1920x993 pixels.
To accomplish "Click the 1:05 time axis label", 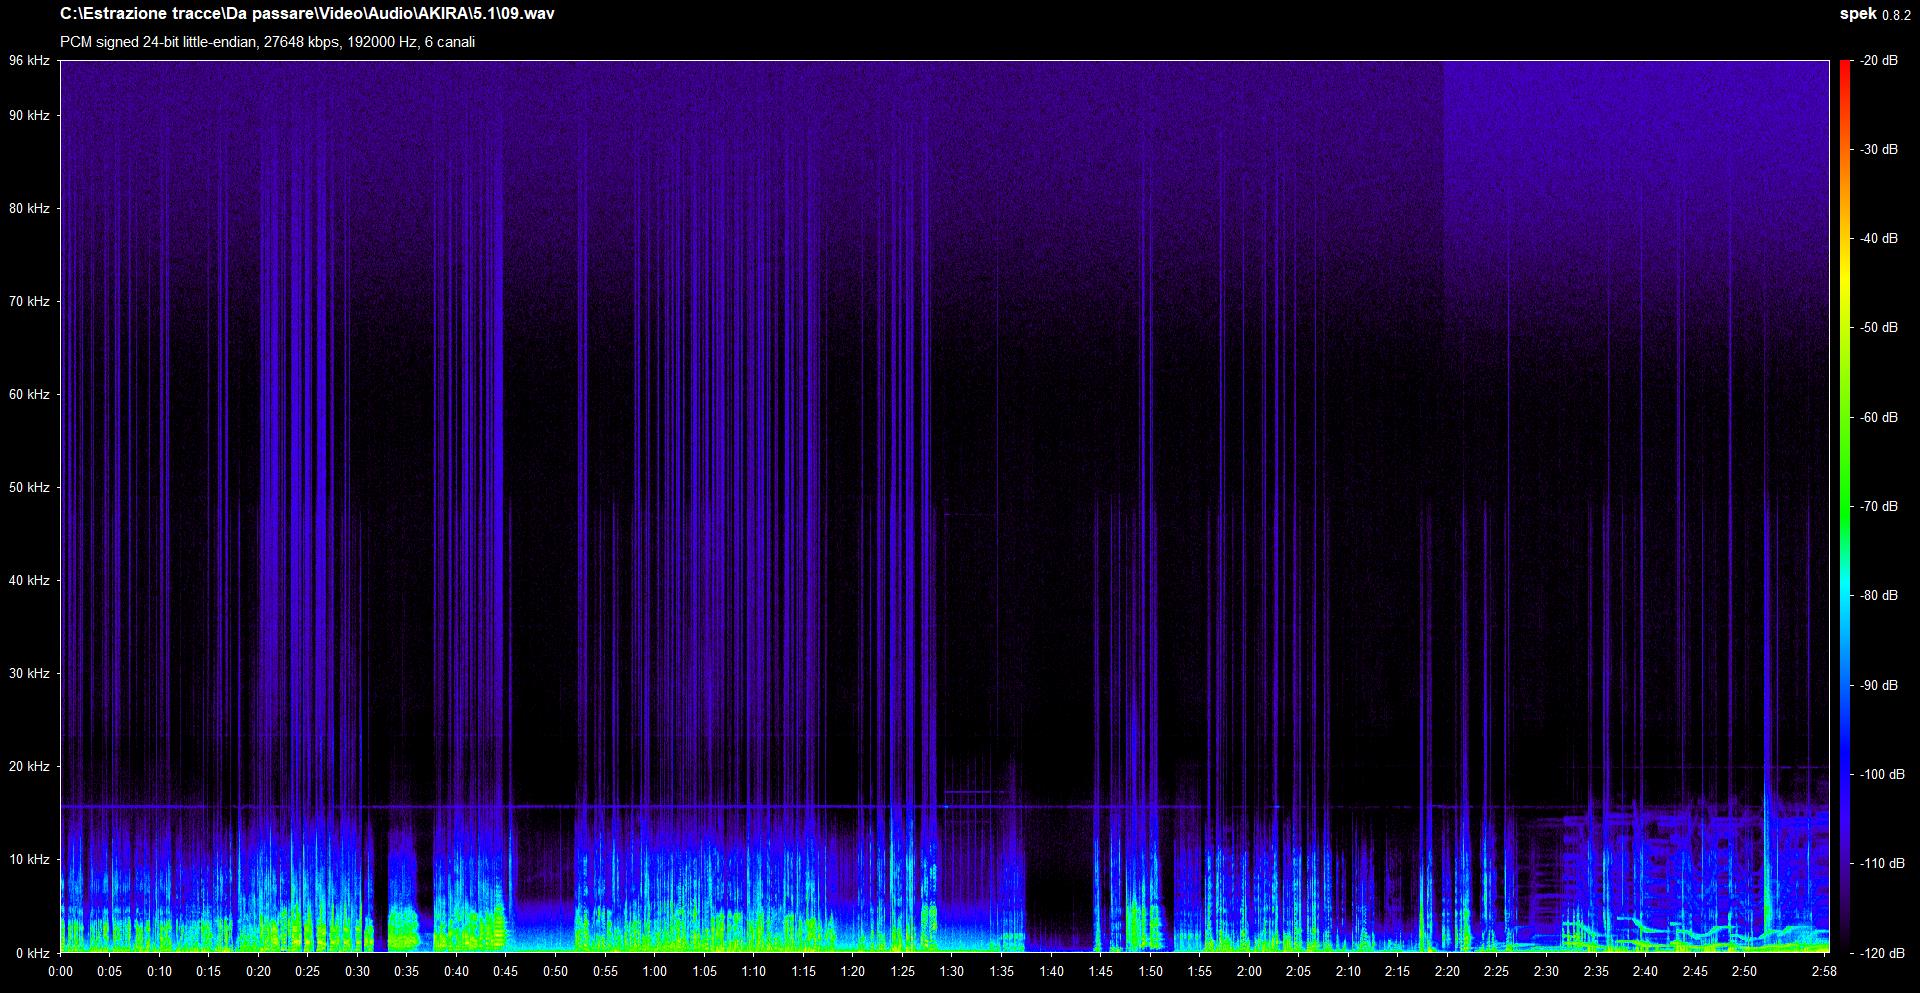I will [x=705, y=972].
